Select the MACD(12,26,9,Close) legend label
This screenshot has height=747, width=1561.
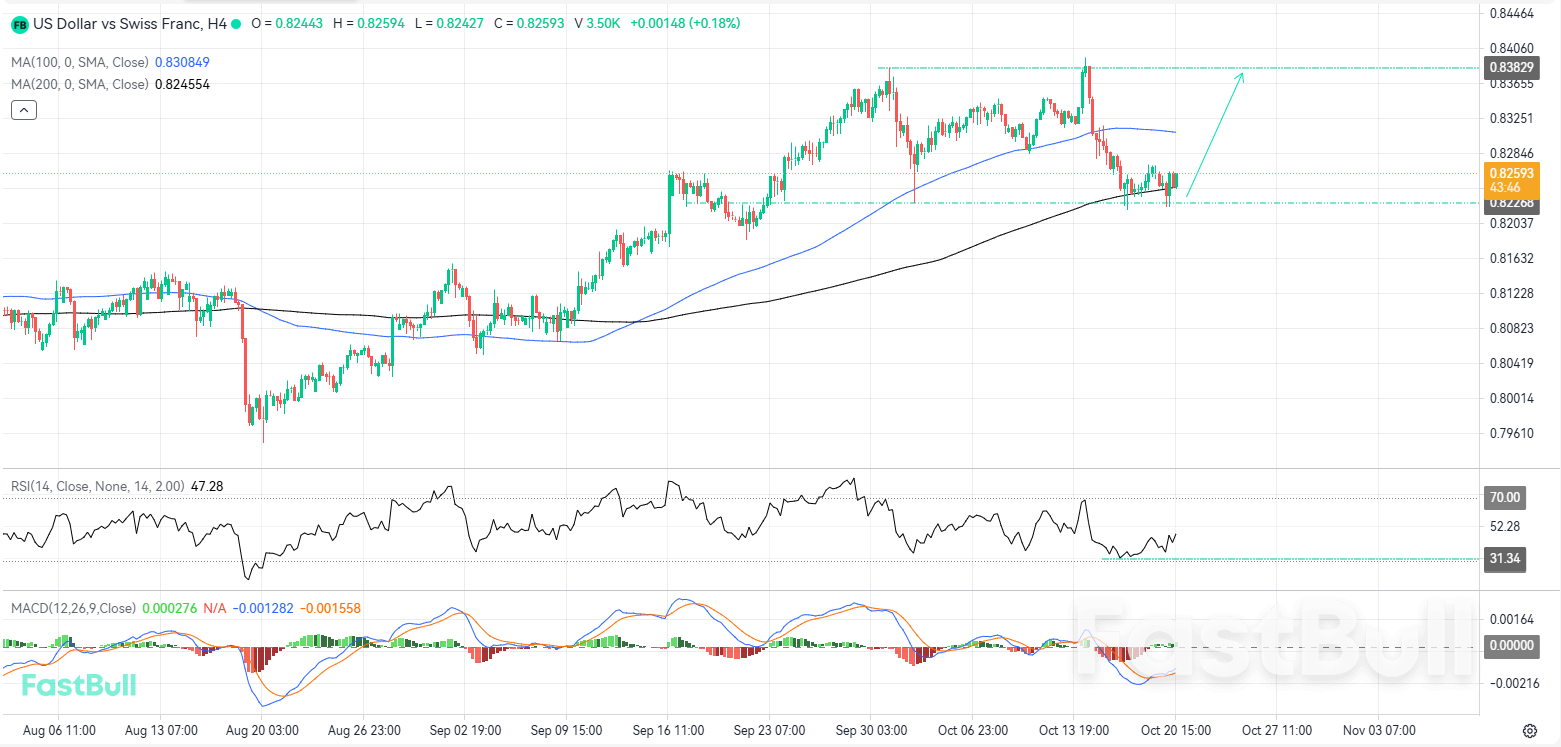pos(73,608)
